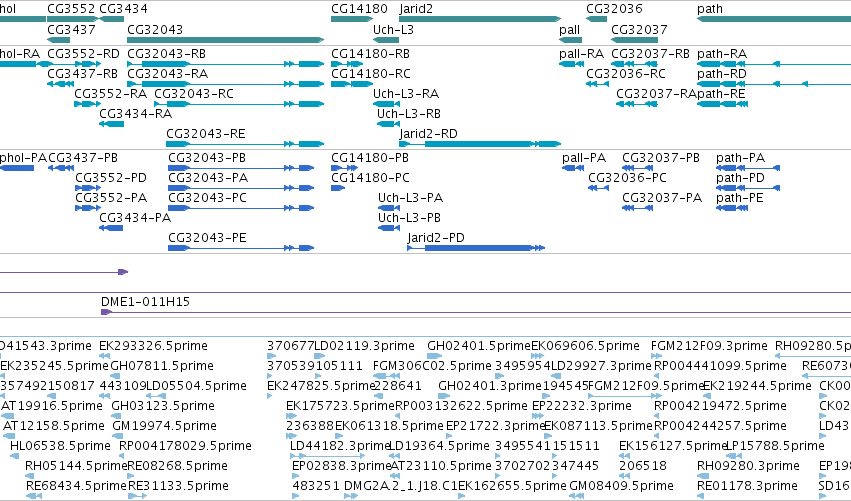Select the CG3552 gene label
851x501 pixels.
(x=71, y=9)
